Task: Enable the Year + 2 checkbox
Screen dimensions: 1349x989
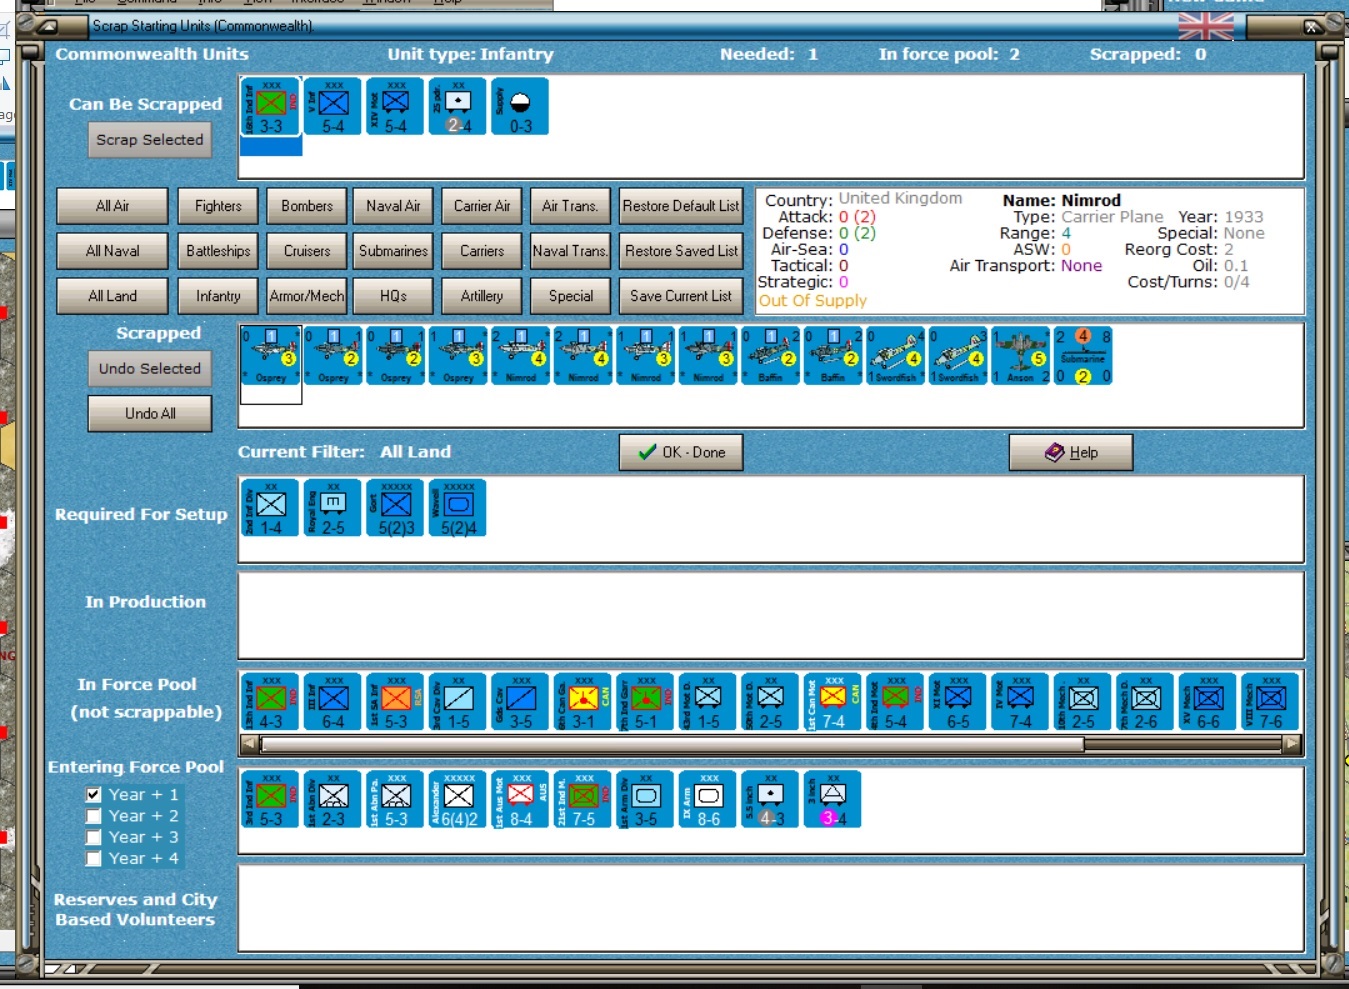Action: click(x=94, y=816)
